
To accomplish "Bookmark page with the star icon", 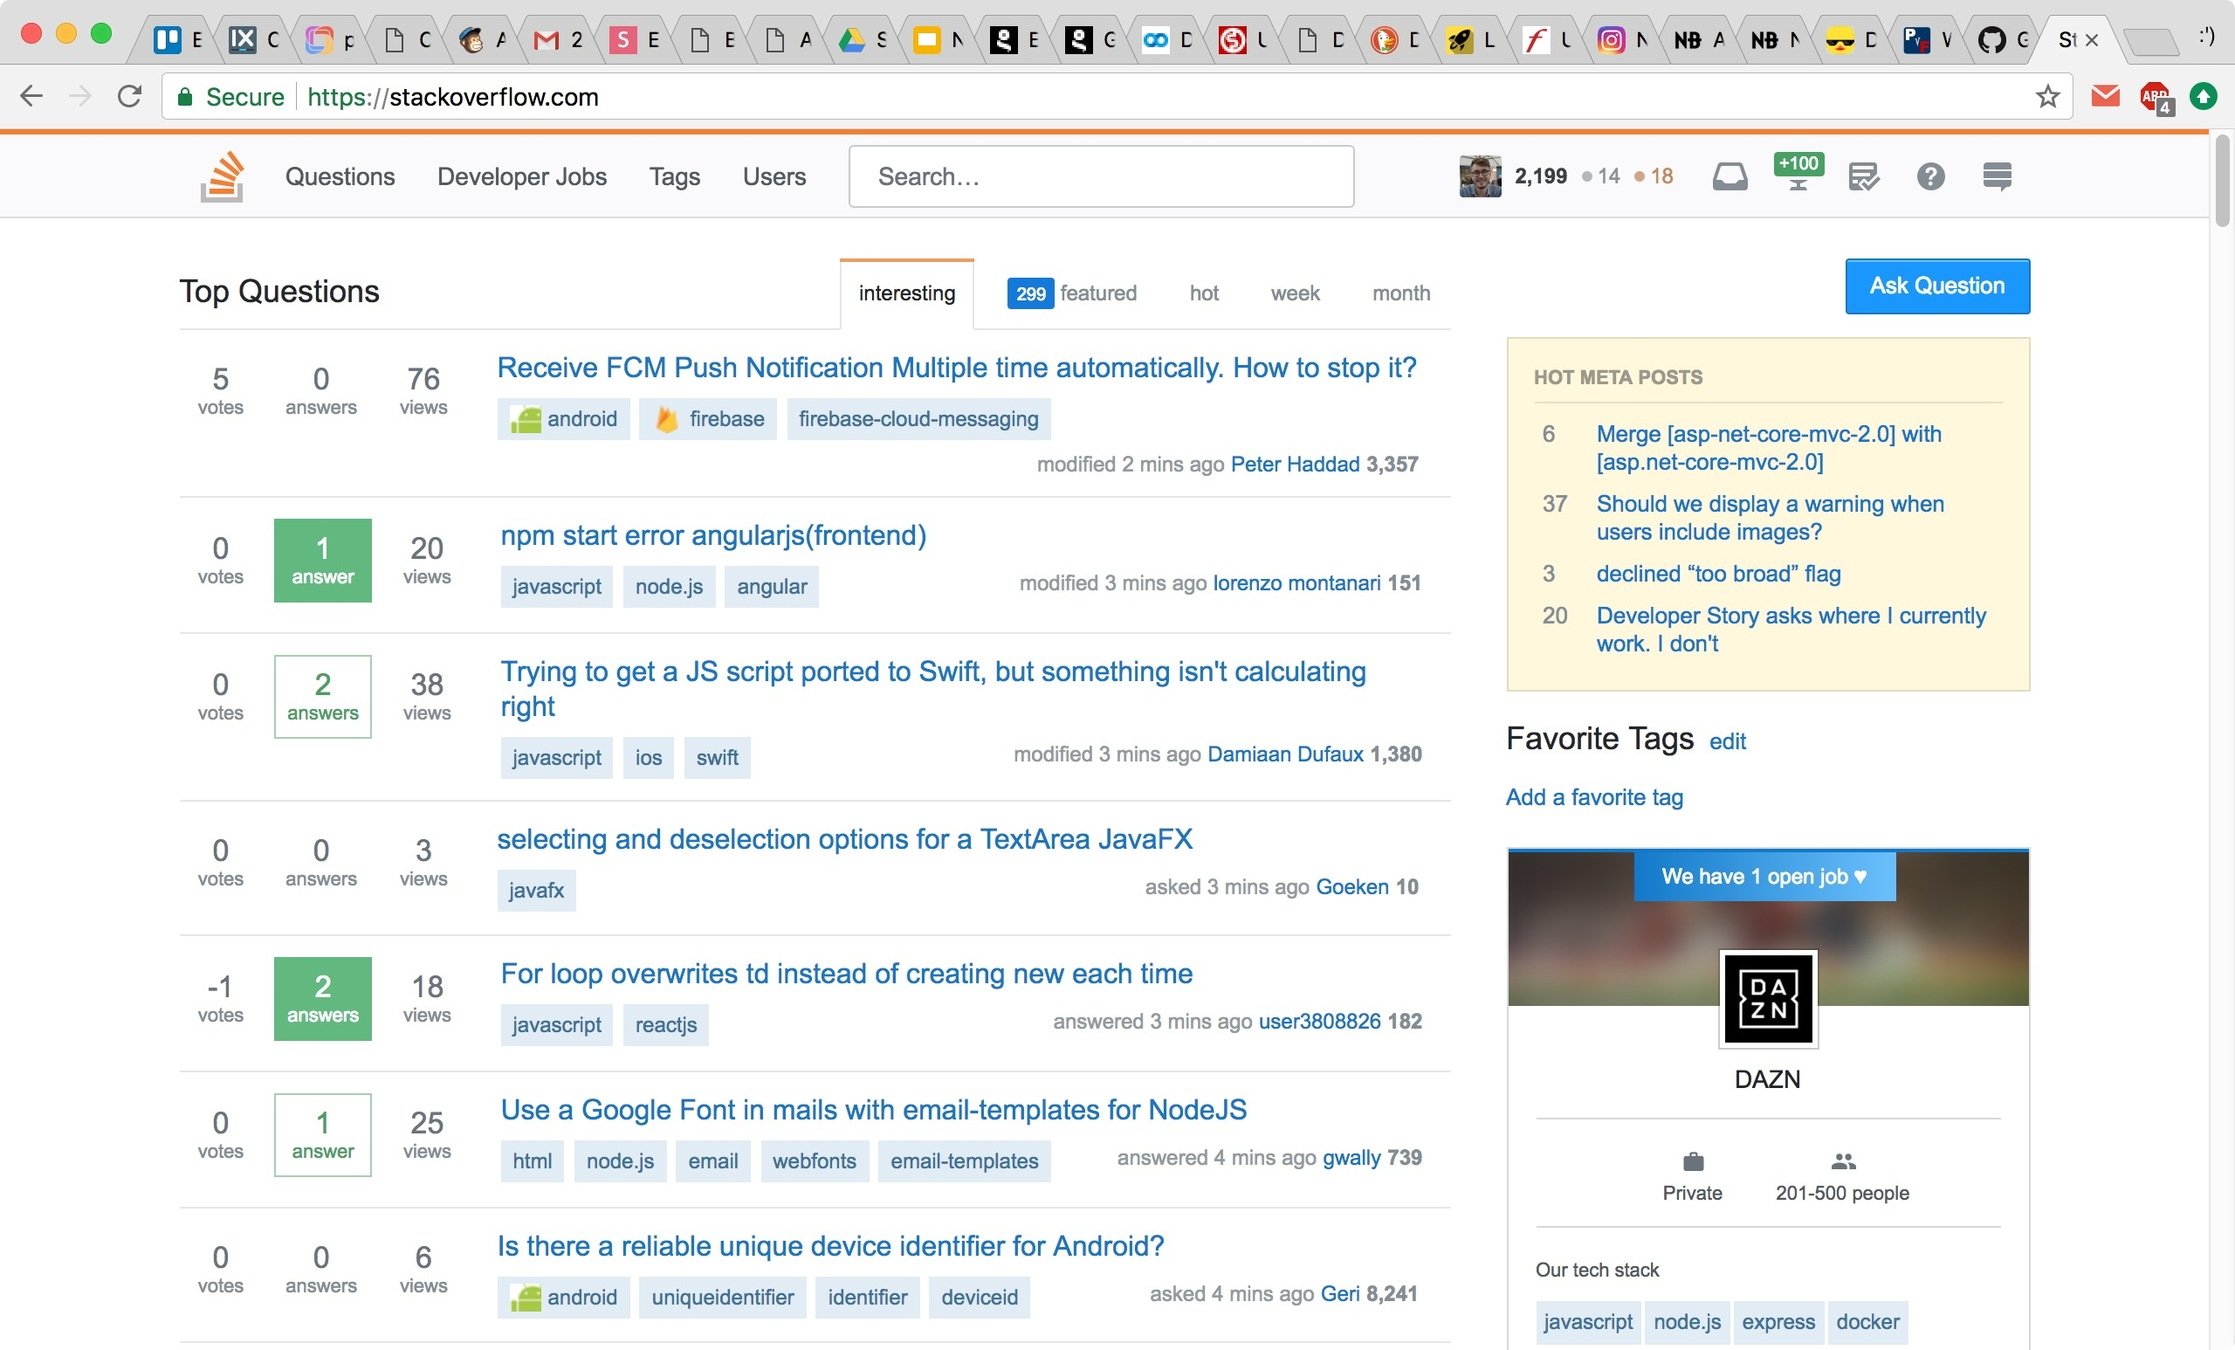I will (2047, 97).
